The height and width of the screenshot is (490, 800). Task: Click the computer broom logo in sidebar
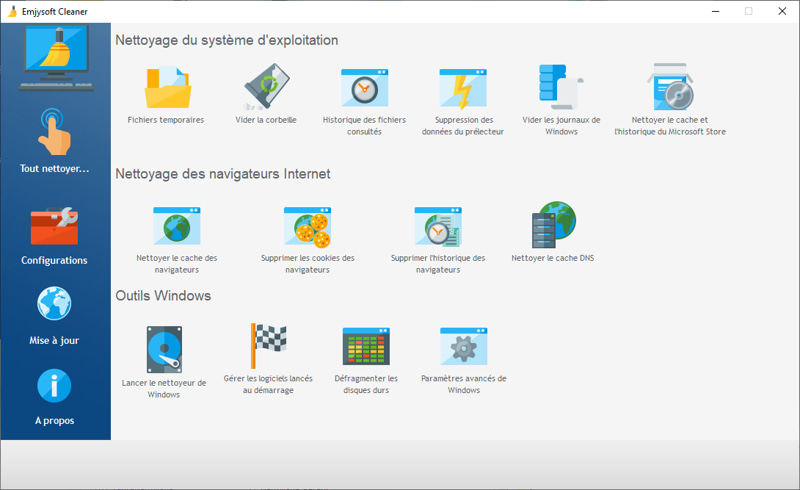(55, 58)
